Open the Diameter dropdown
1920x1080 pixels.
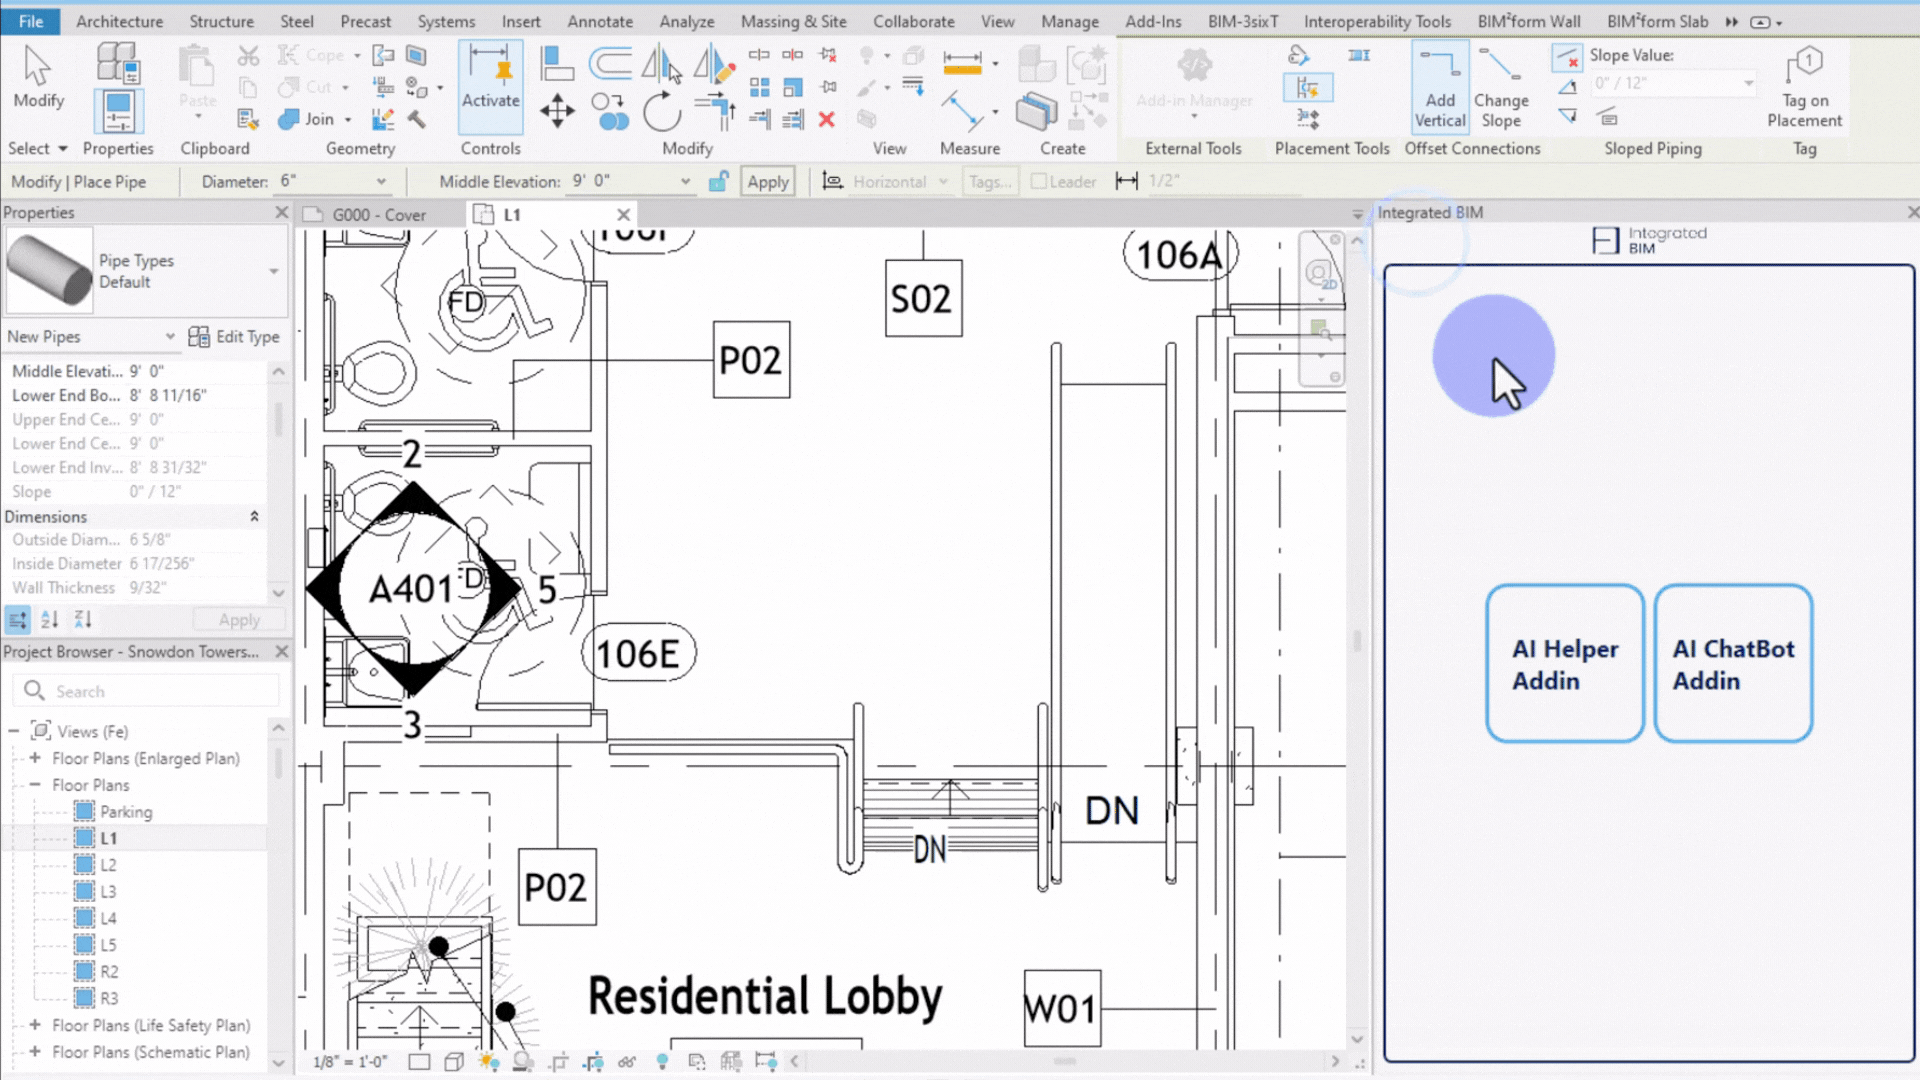(381, 181)
